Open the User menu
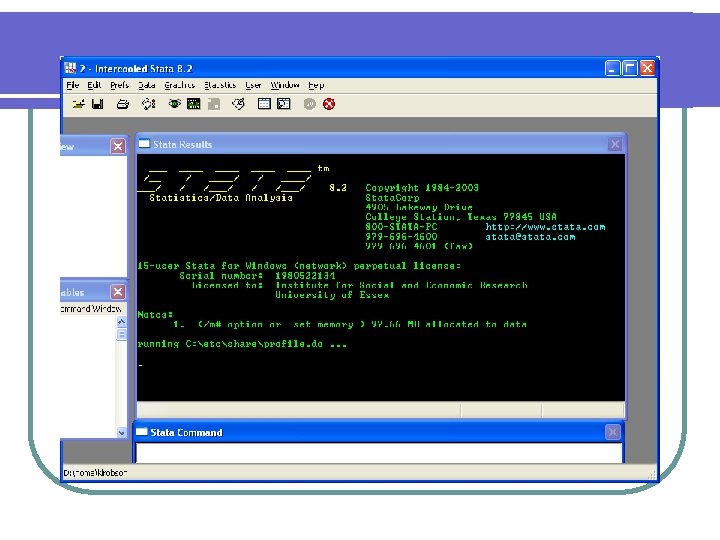This screenshot has height=540, width=720. [x=253, y=85]
